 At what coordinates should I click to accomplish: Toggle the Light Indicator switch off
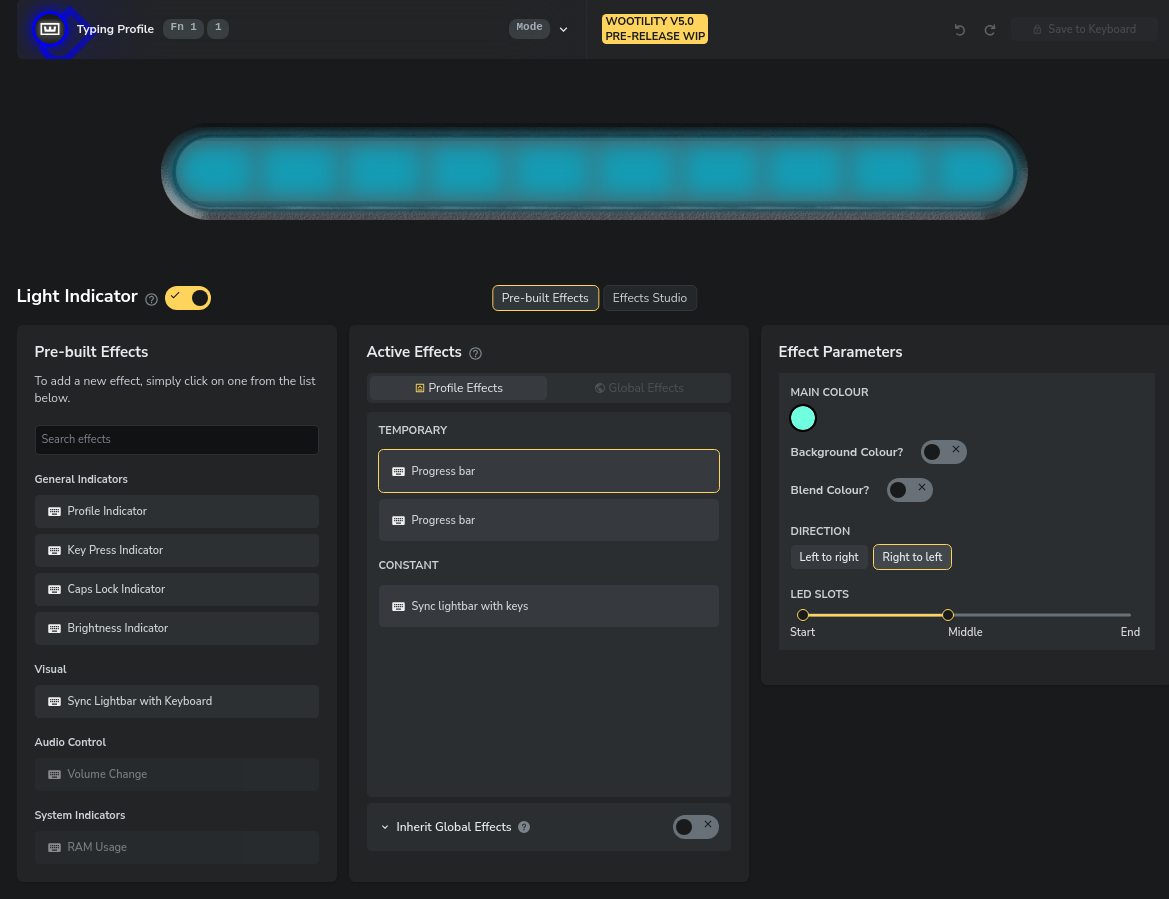click(x=188, y=297)
